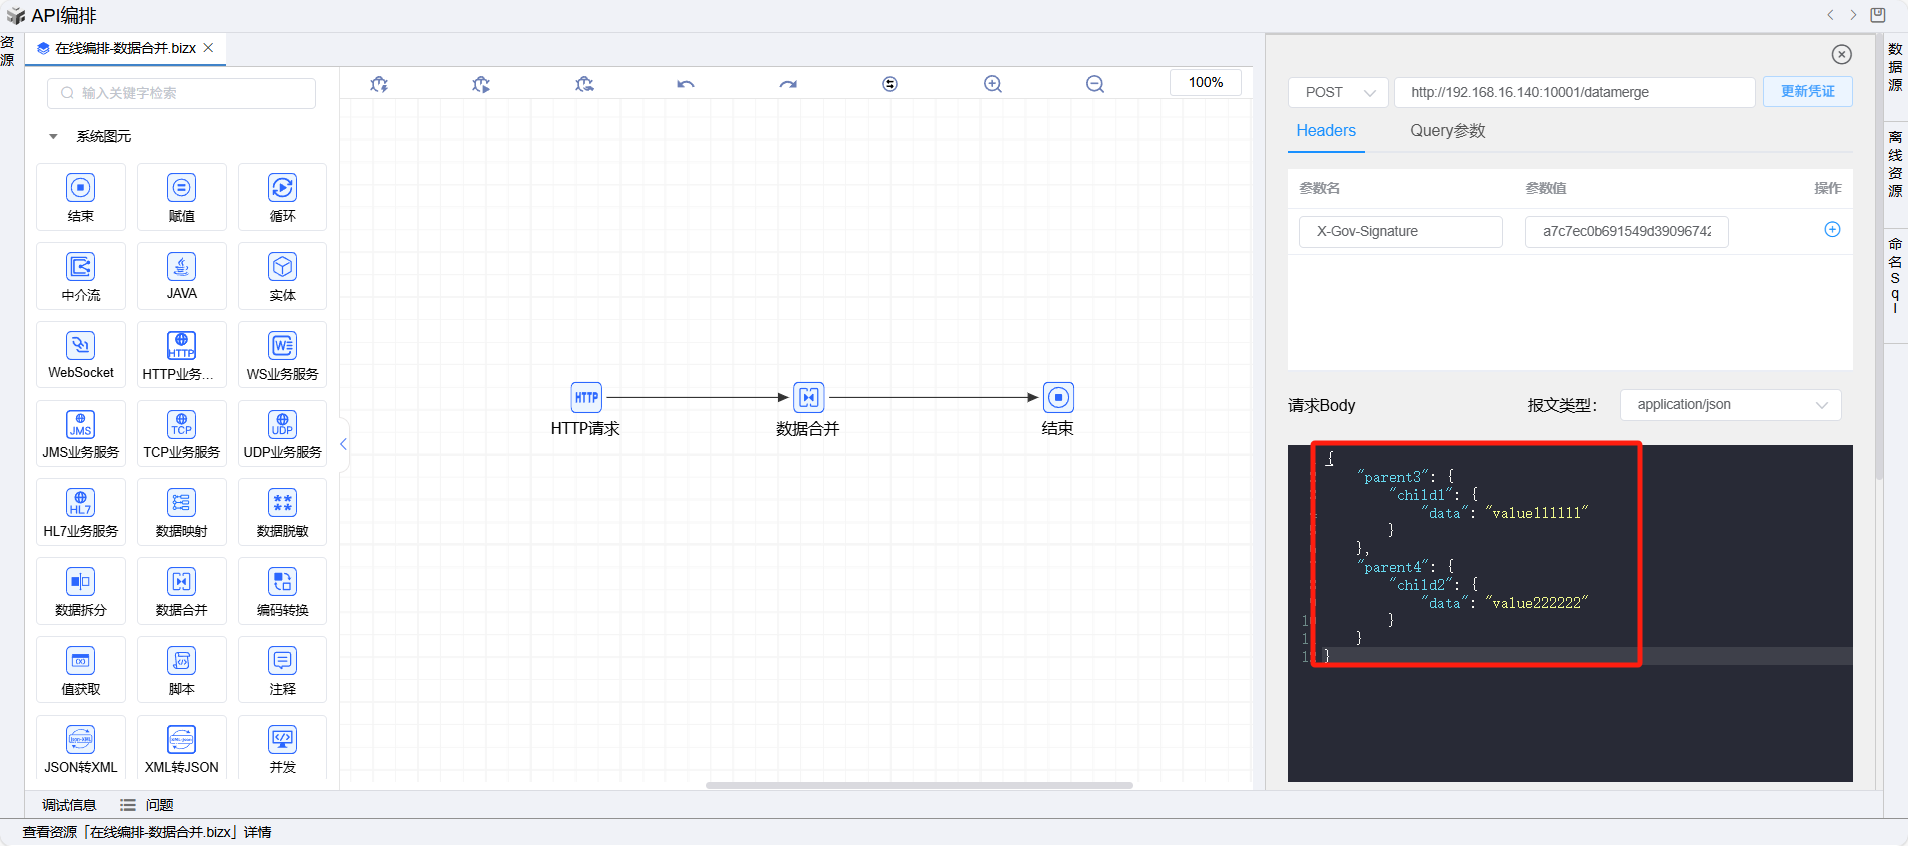
Task: Zoom out on the canvas
Action: click(x=1095, y=84)
